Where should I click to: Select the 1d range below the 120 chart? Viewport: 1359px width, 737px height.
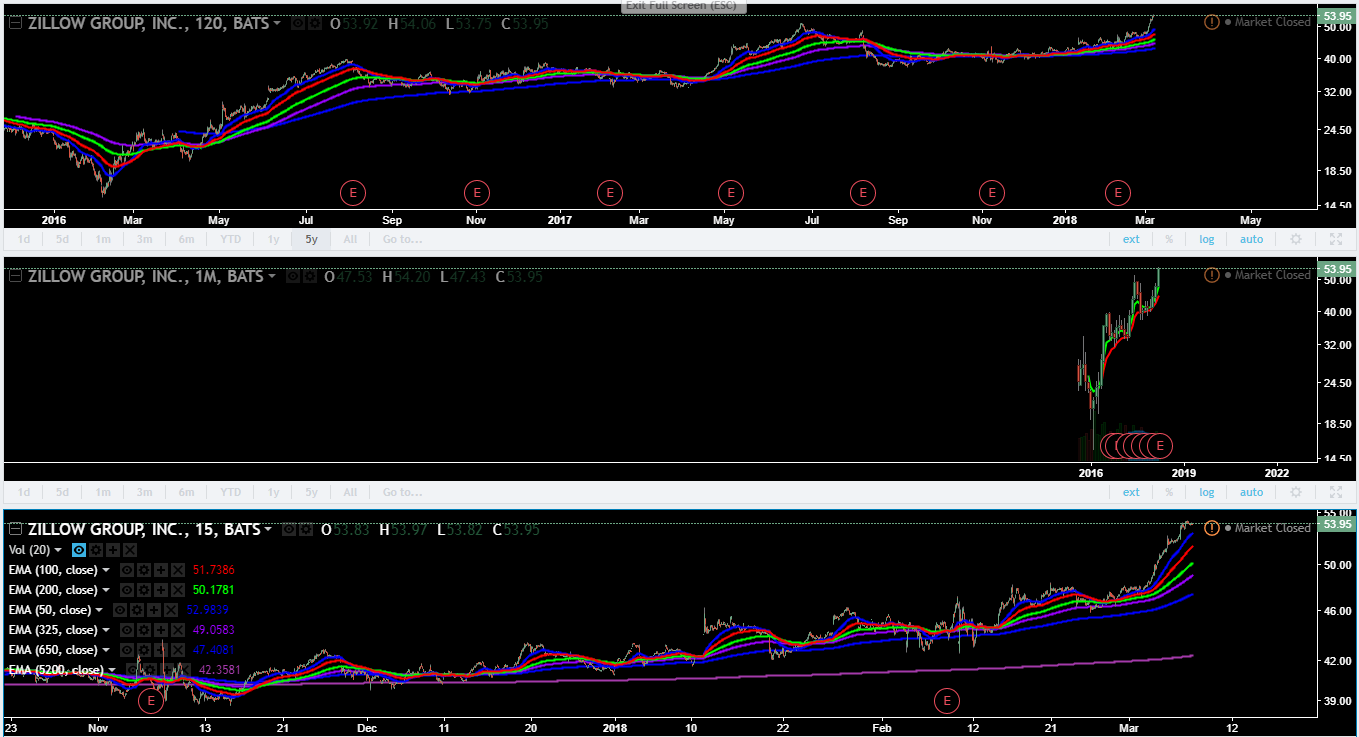24,239
